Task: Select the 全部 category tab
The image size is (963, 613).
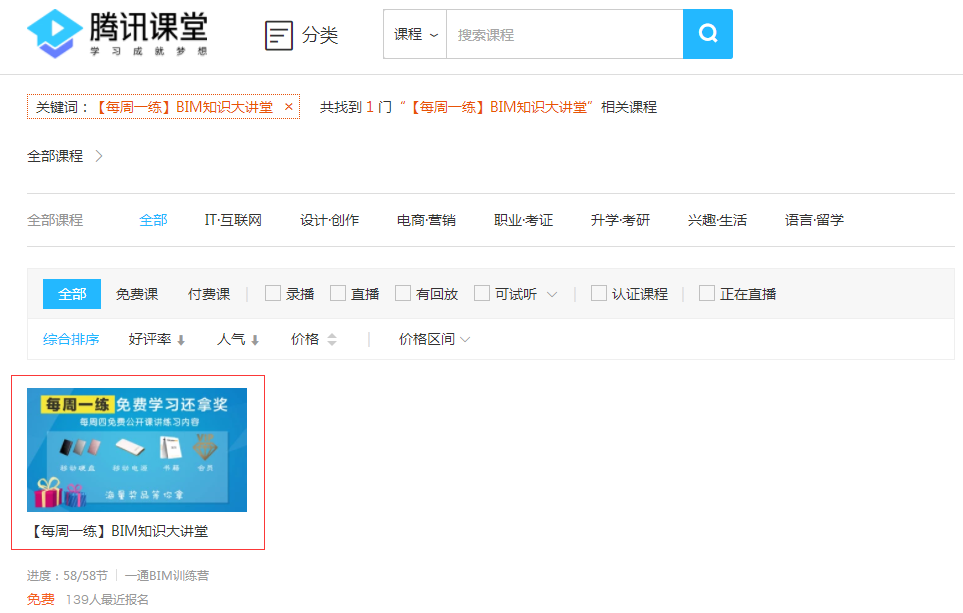Action: tap(153, 220)
